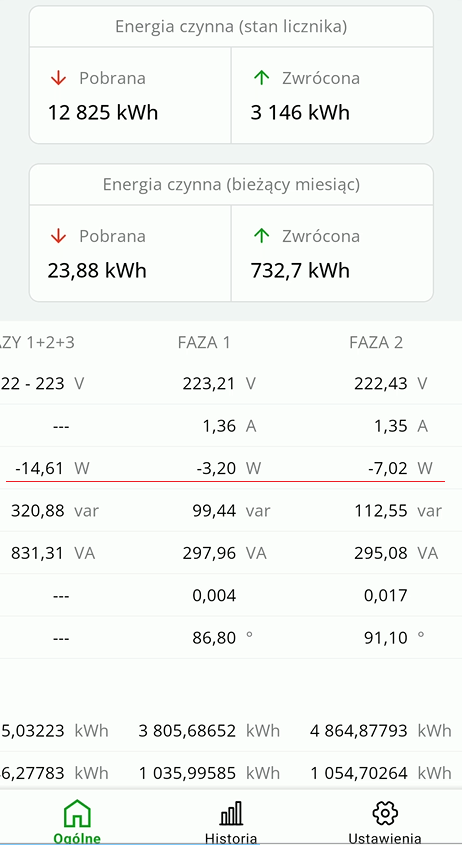Open the Ustawienia gear icon

385,813
